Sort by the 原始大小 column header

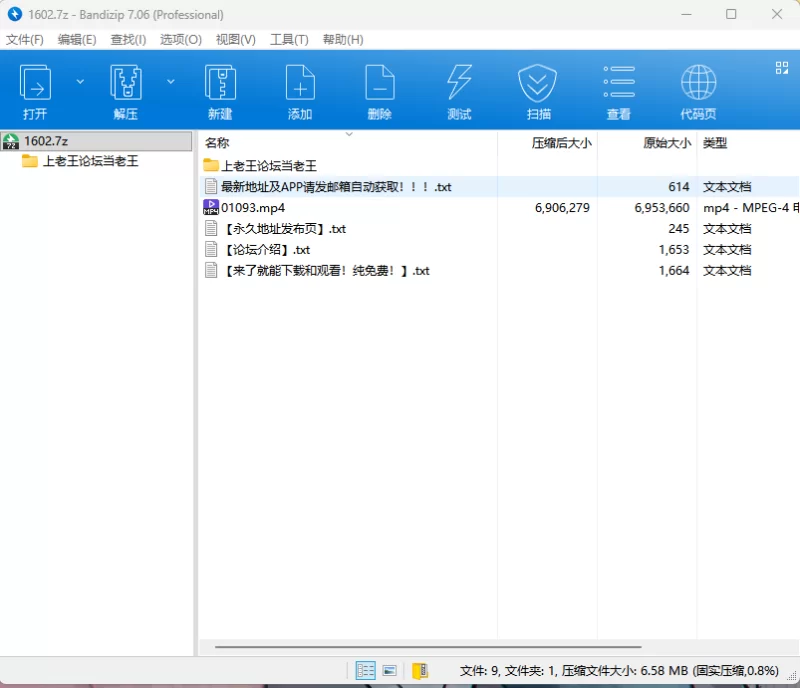coord(666,143)
